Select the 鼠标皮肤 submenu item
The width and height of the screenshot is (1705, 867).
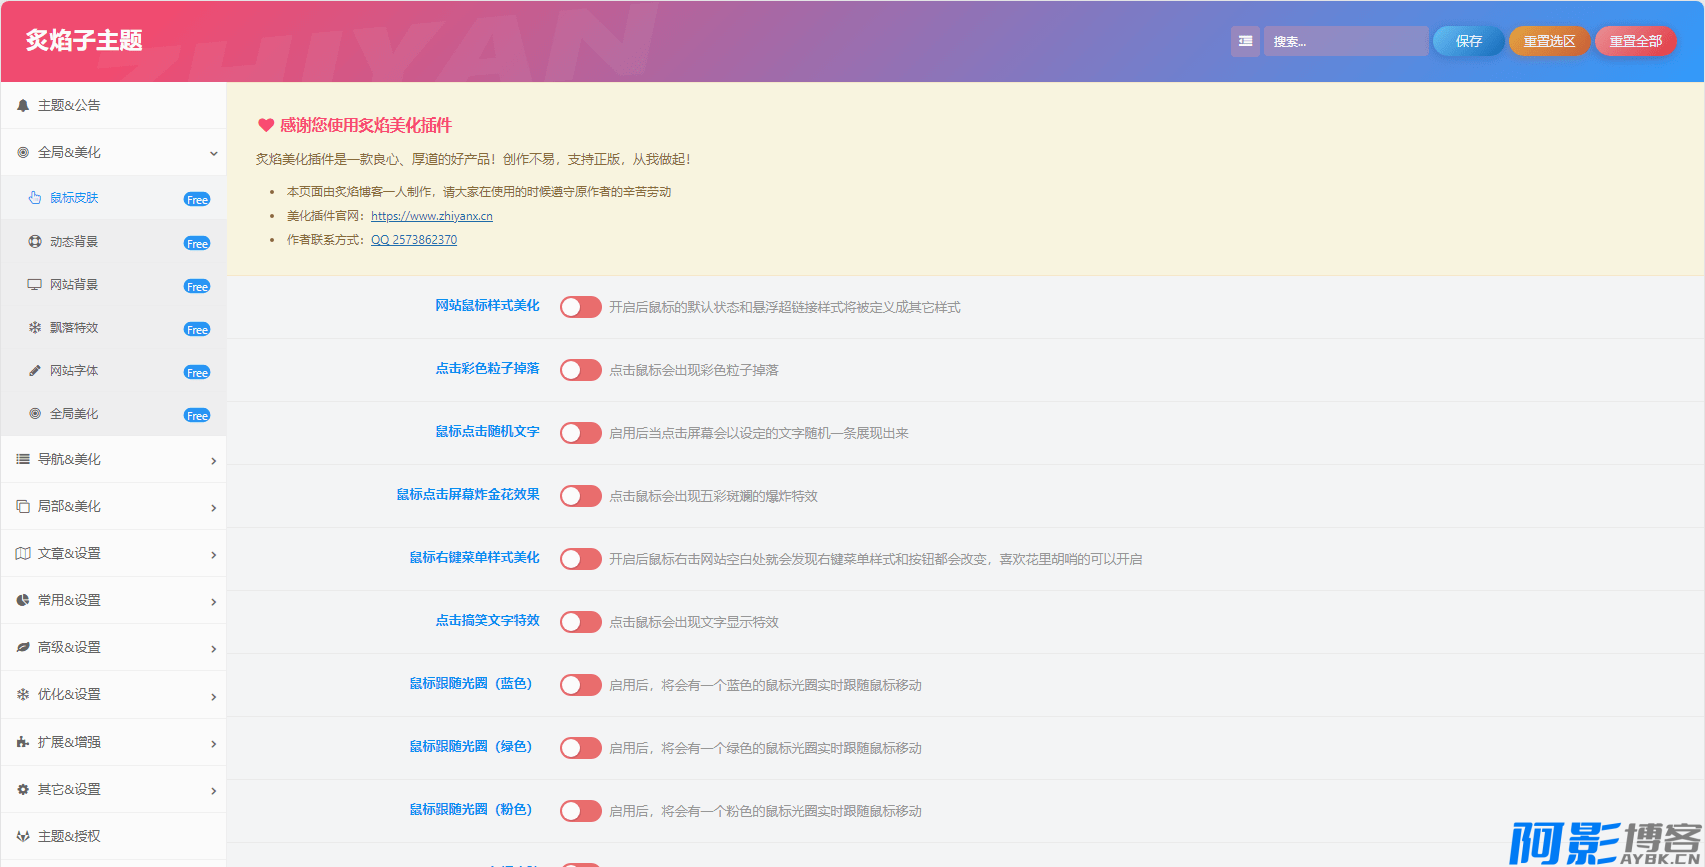(x=113, y=198)
